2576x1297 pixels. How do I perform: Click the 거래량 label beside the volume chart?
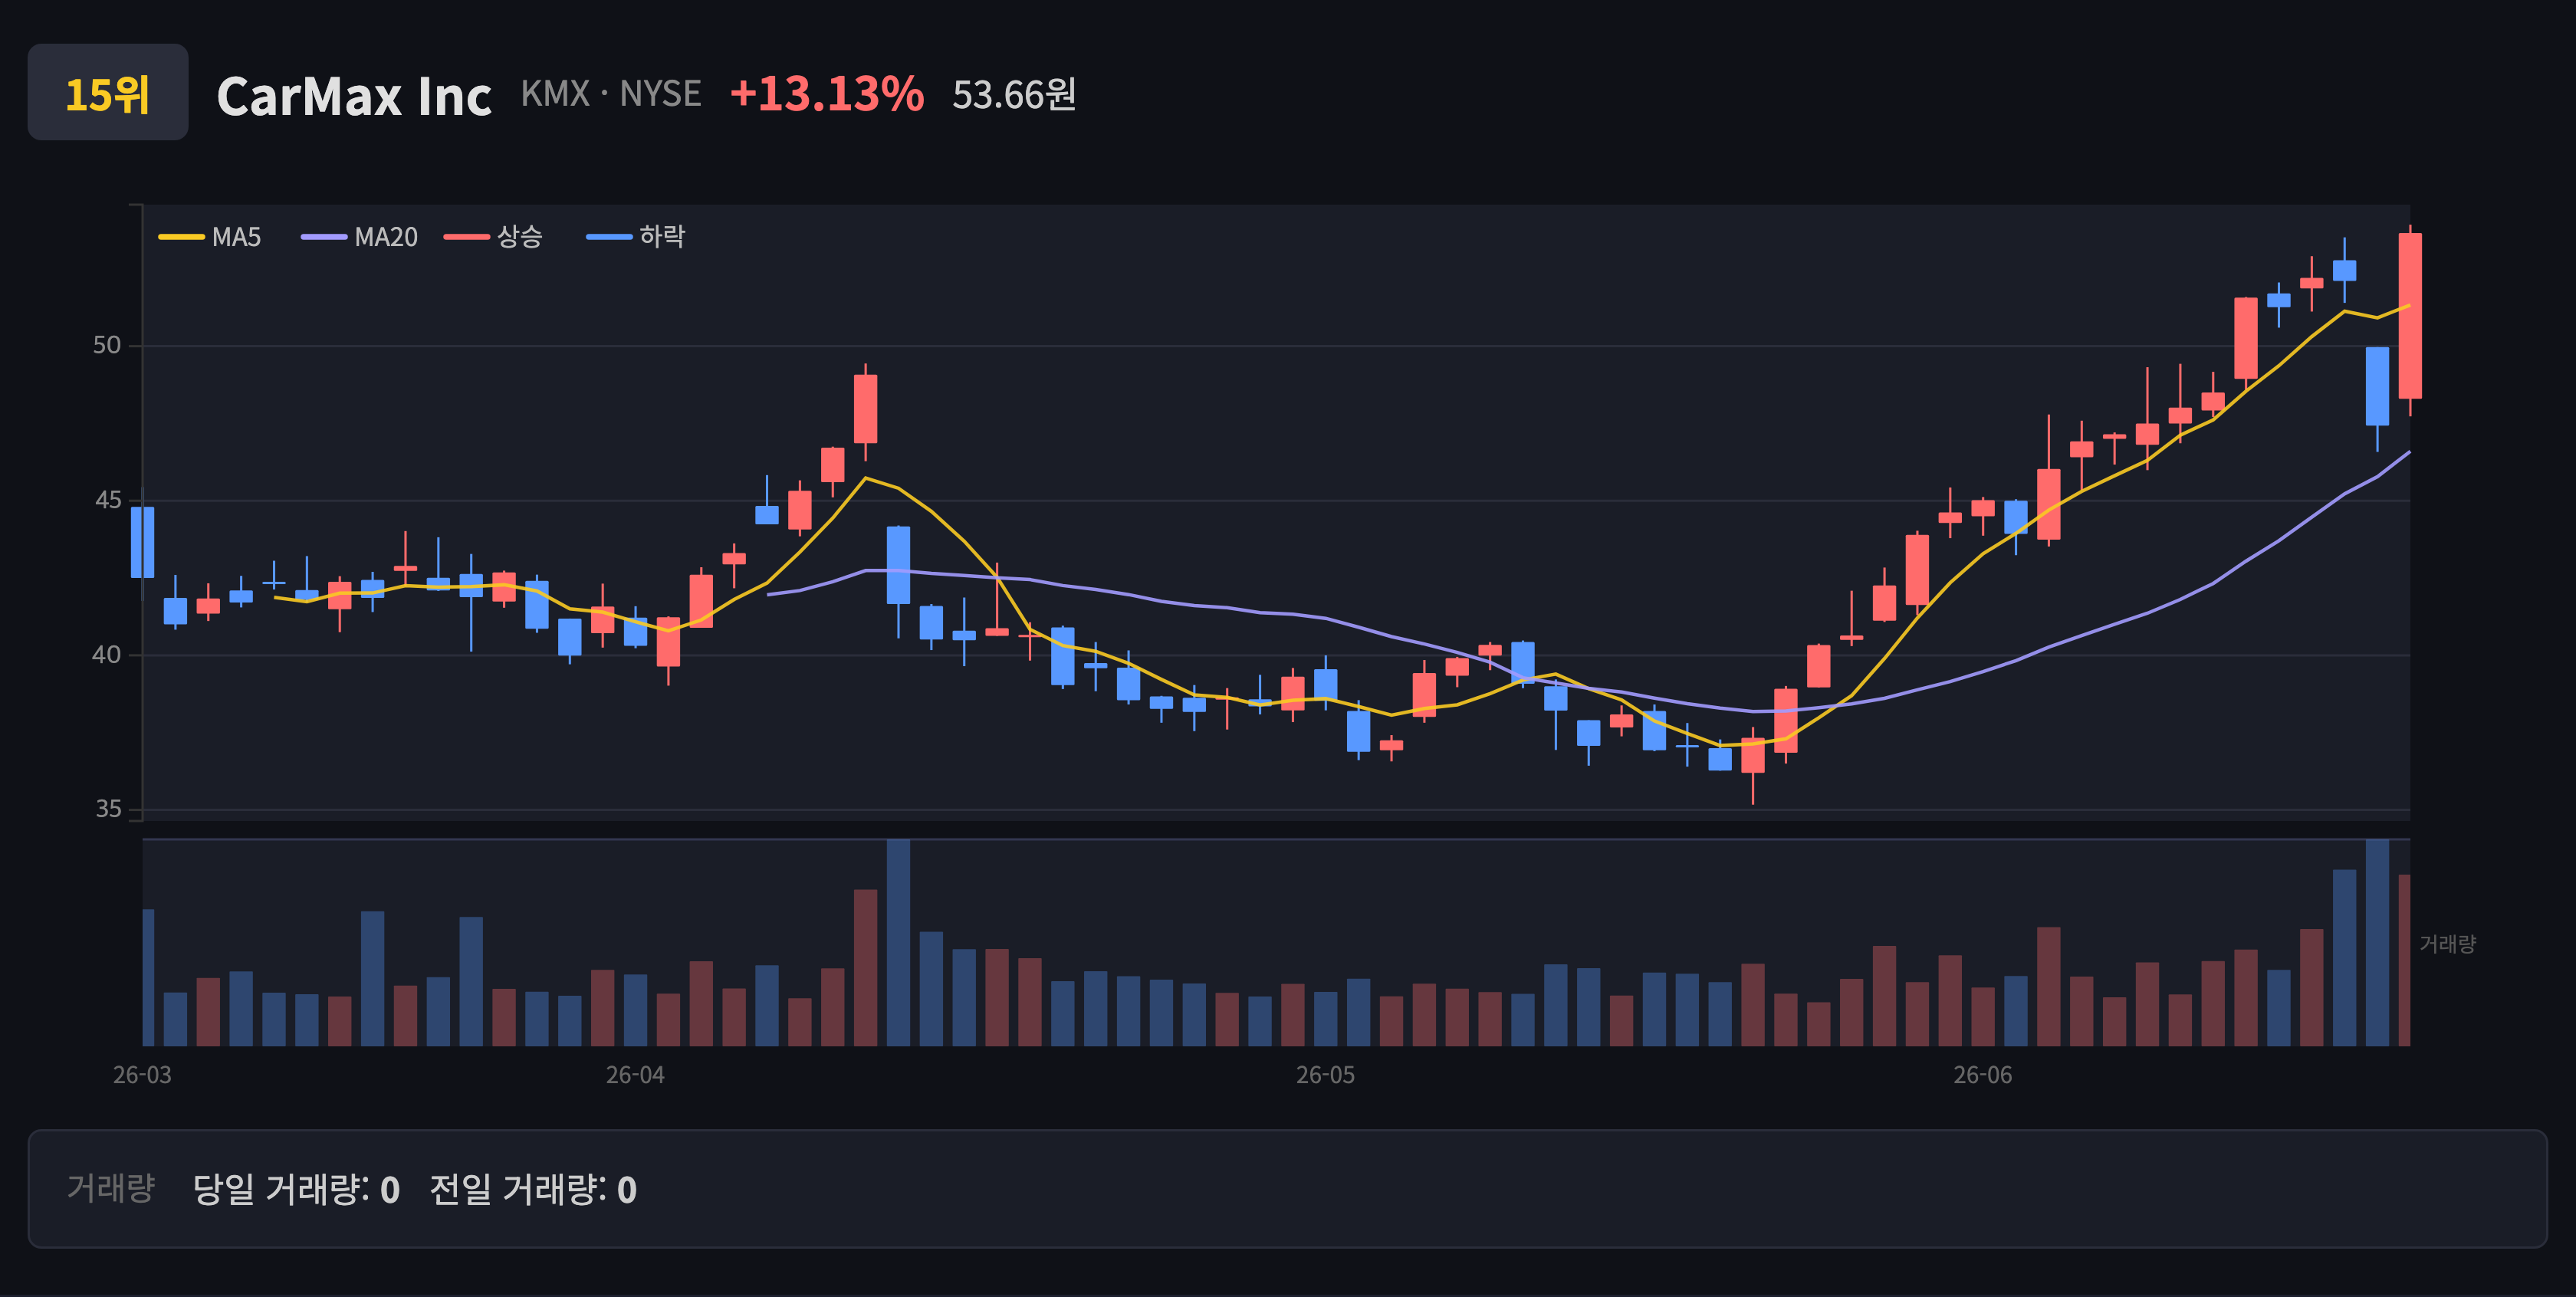[2447, 944]
